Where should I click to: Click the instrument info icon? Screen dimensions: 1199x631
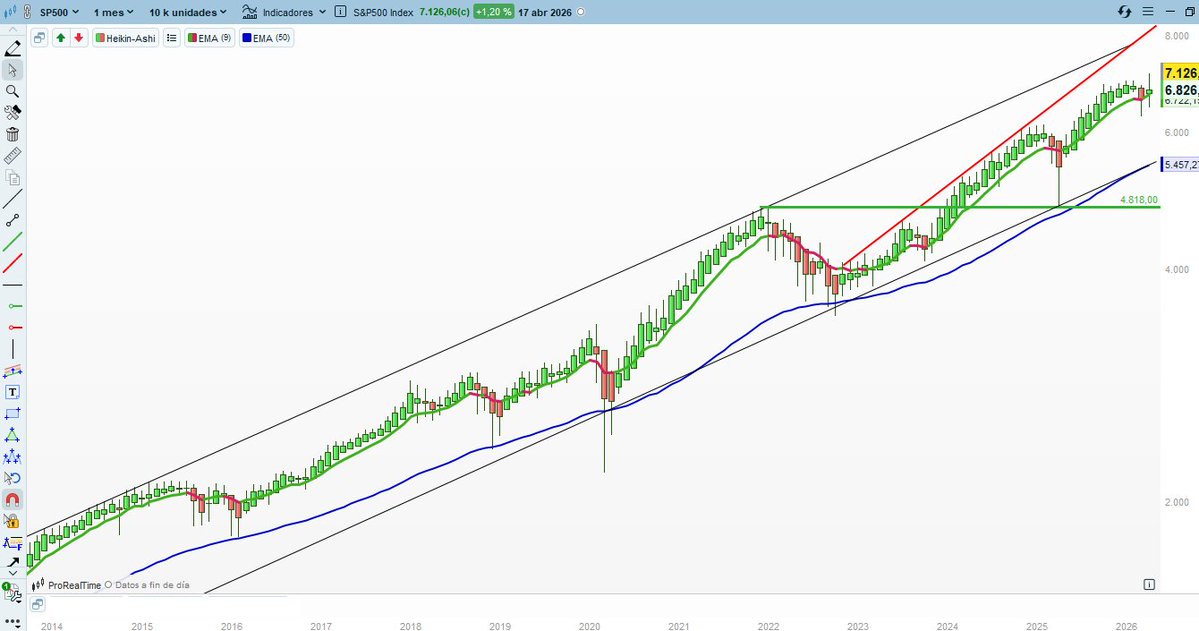(340, 12)
